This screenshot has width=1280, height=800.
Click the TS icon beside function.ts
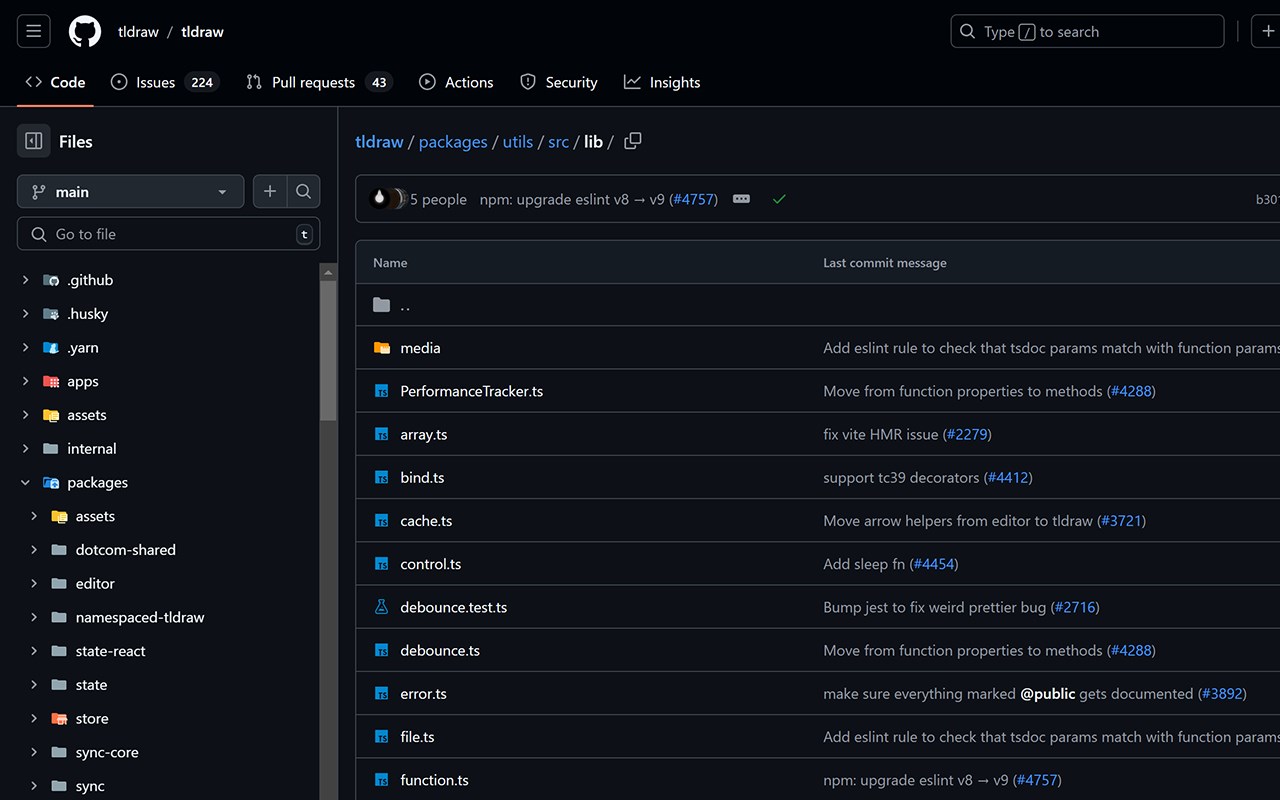pos(381,780)
